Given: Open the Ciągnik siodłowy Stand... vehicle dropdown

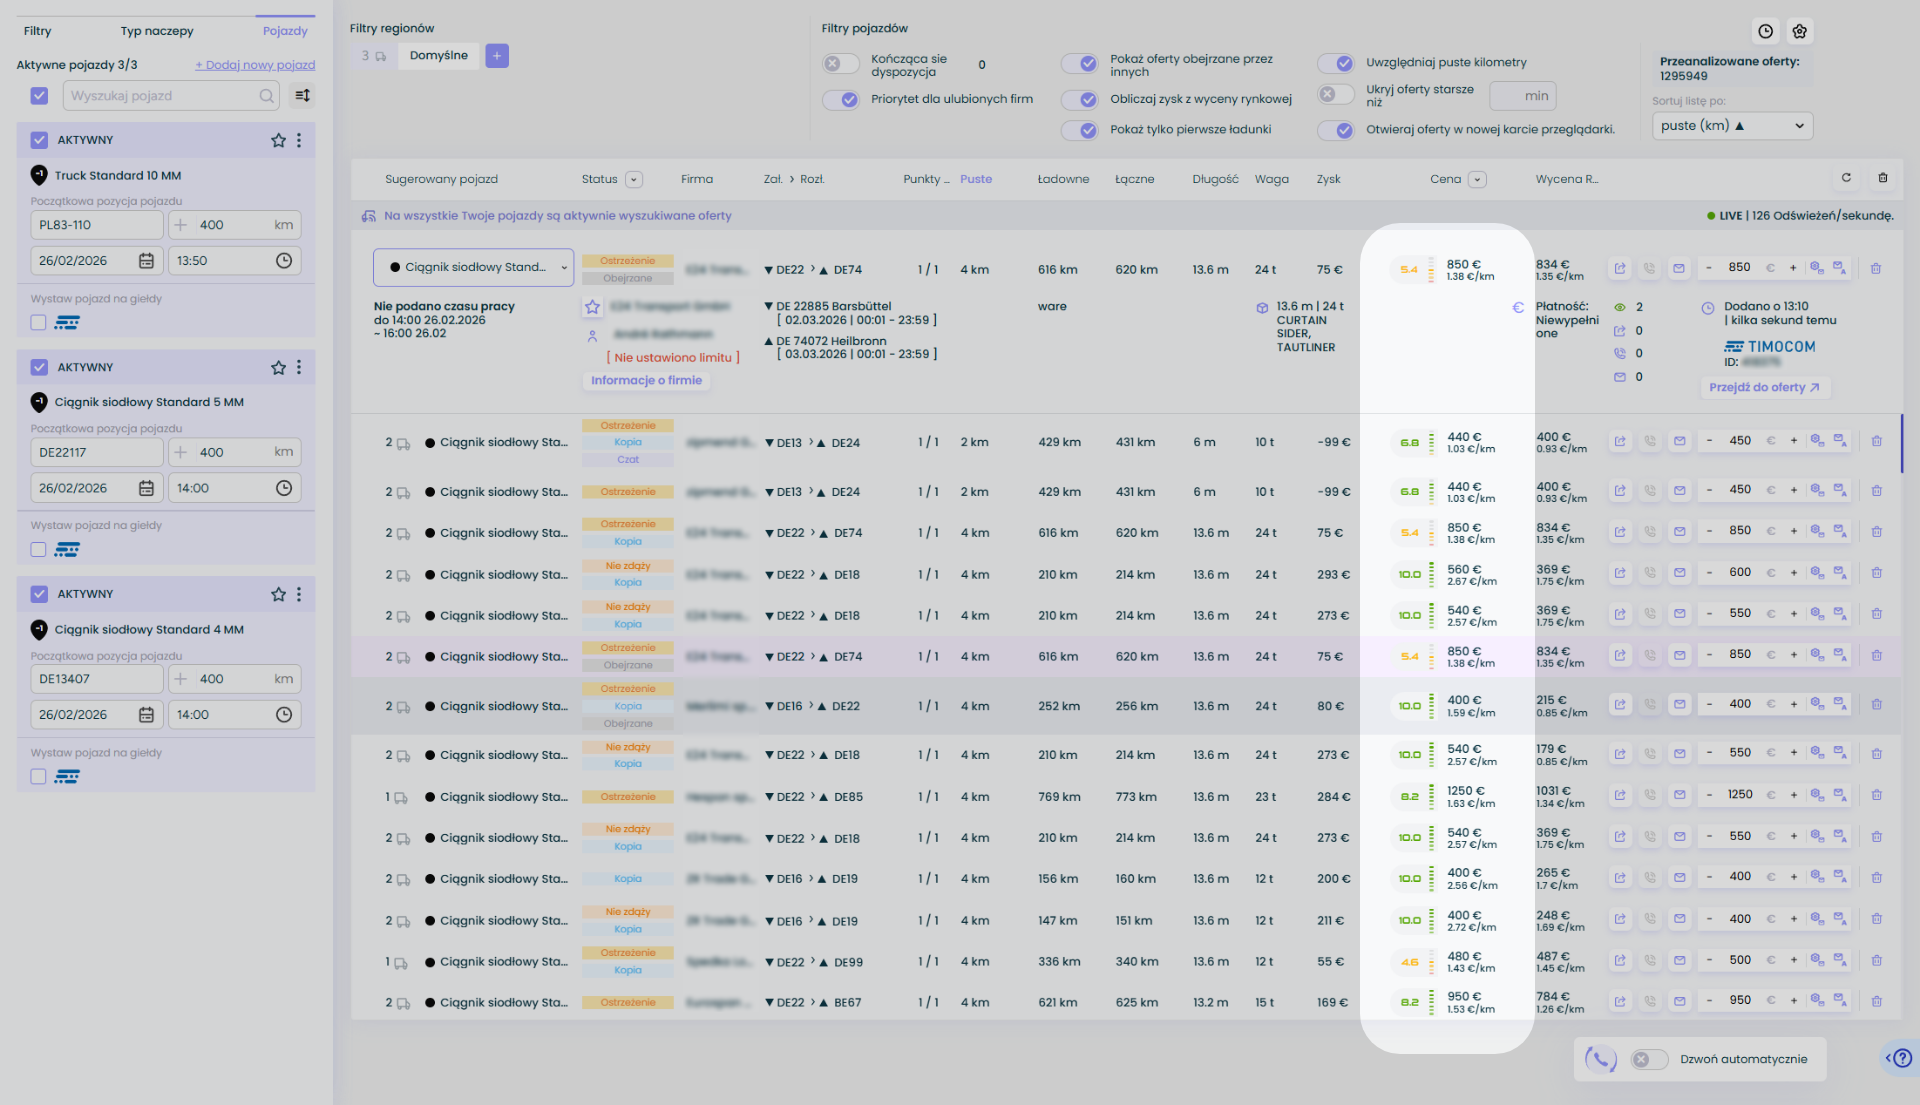Looking at the screenshot, I should tap(473, 268).
